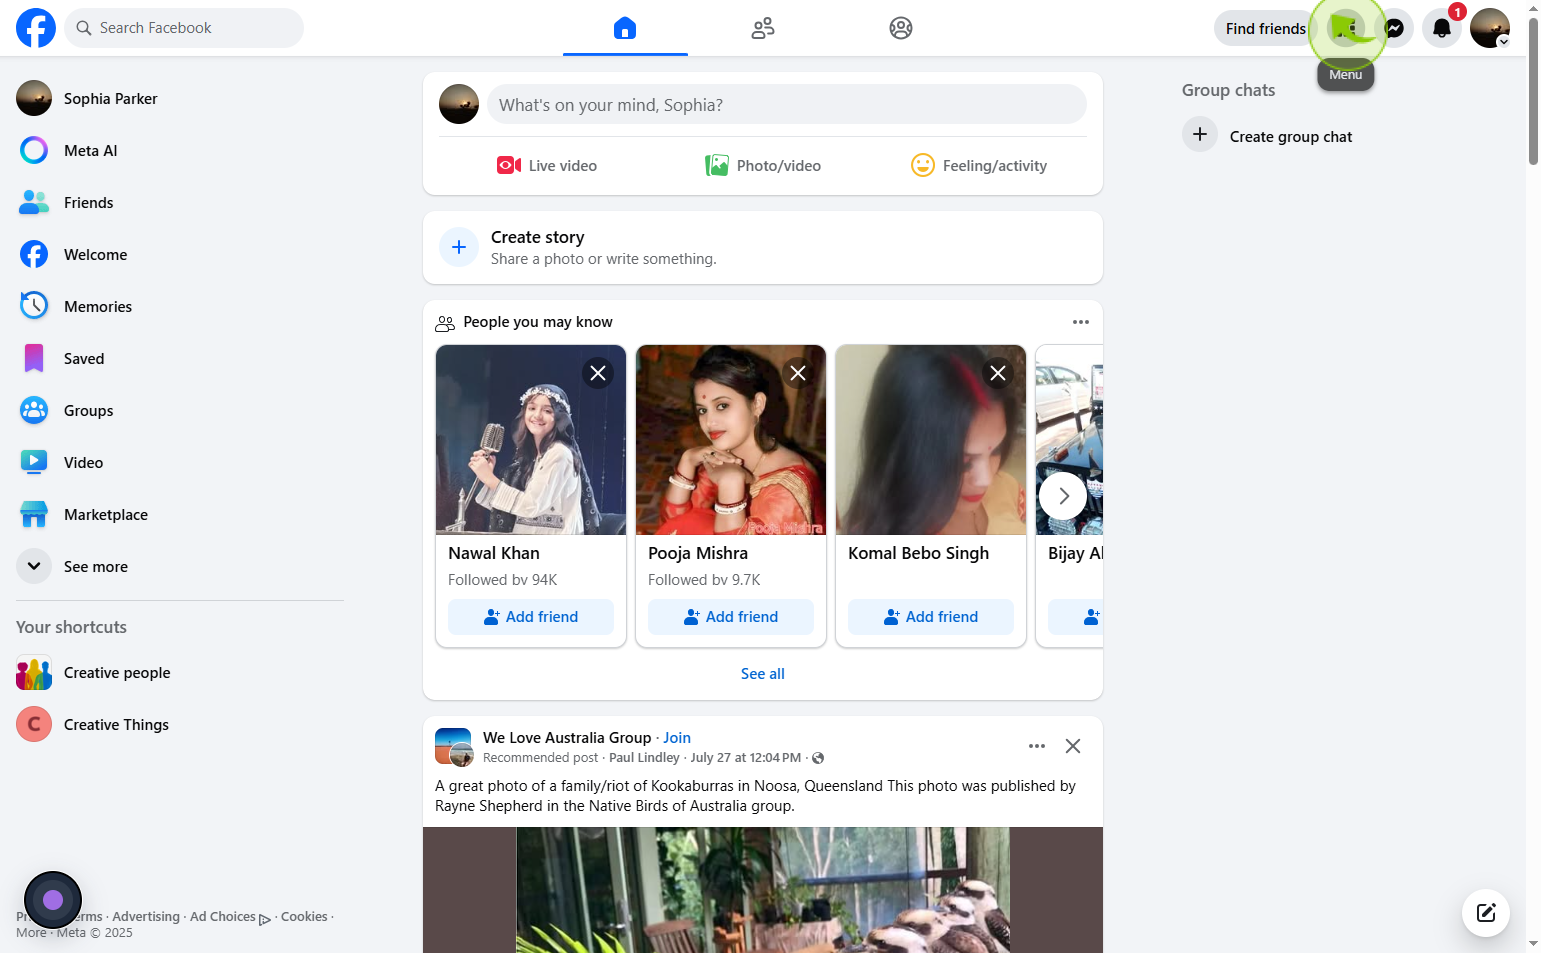
Task: Show next people suggestions with the arrow
Action: 1063,496
